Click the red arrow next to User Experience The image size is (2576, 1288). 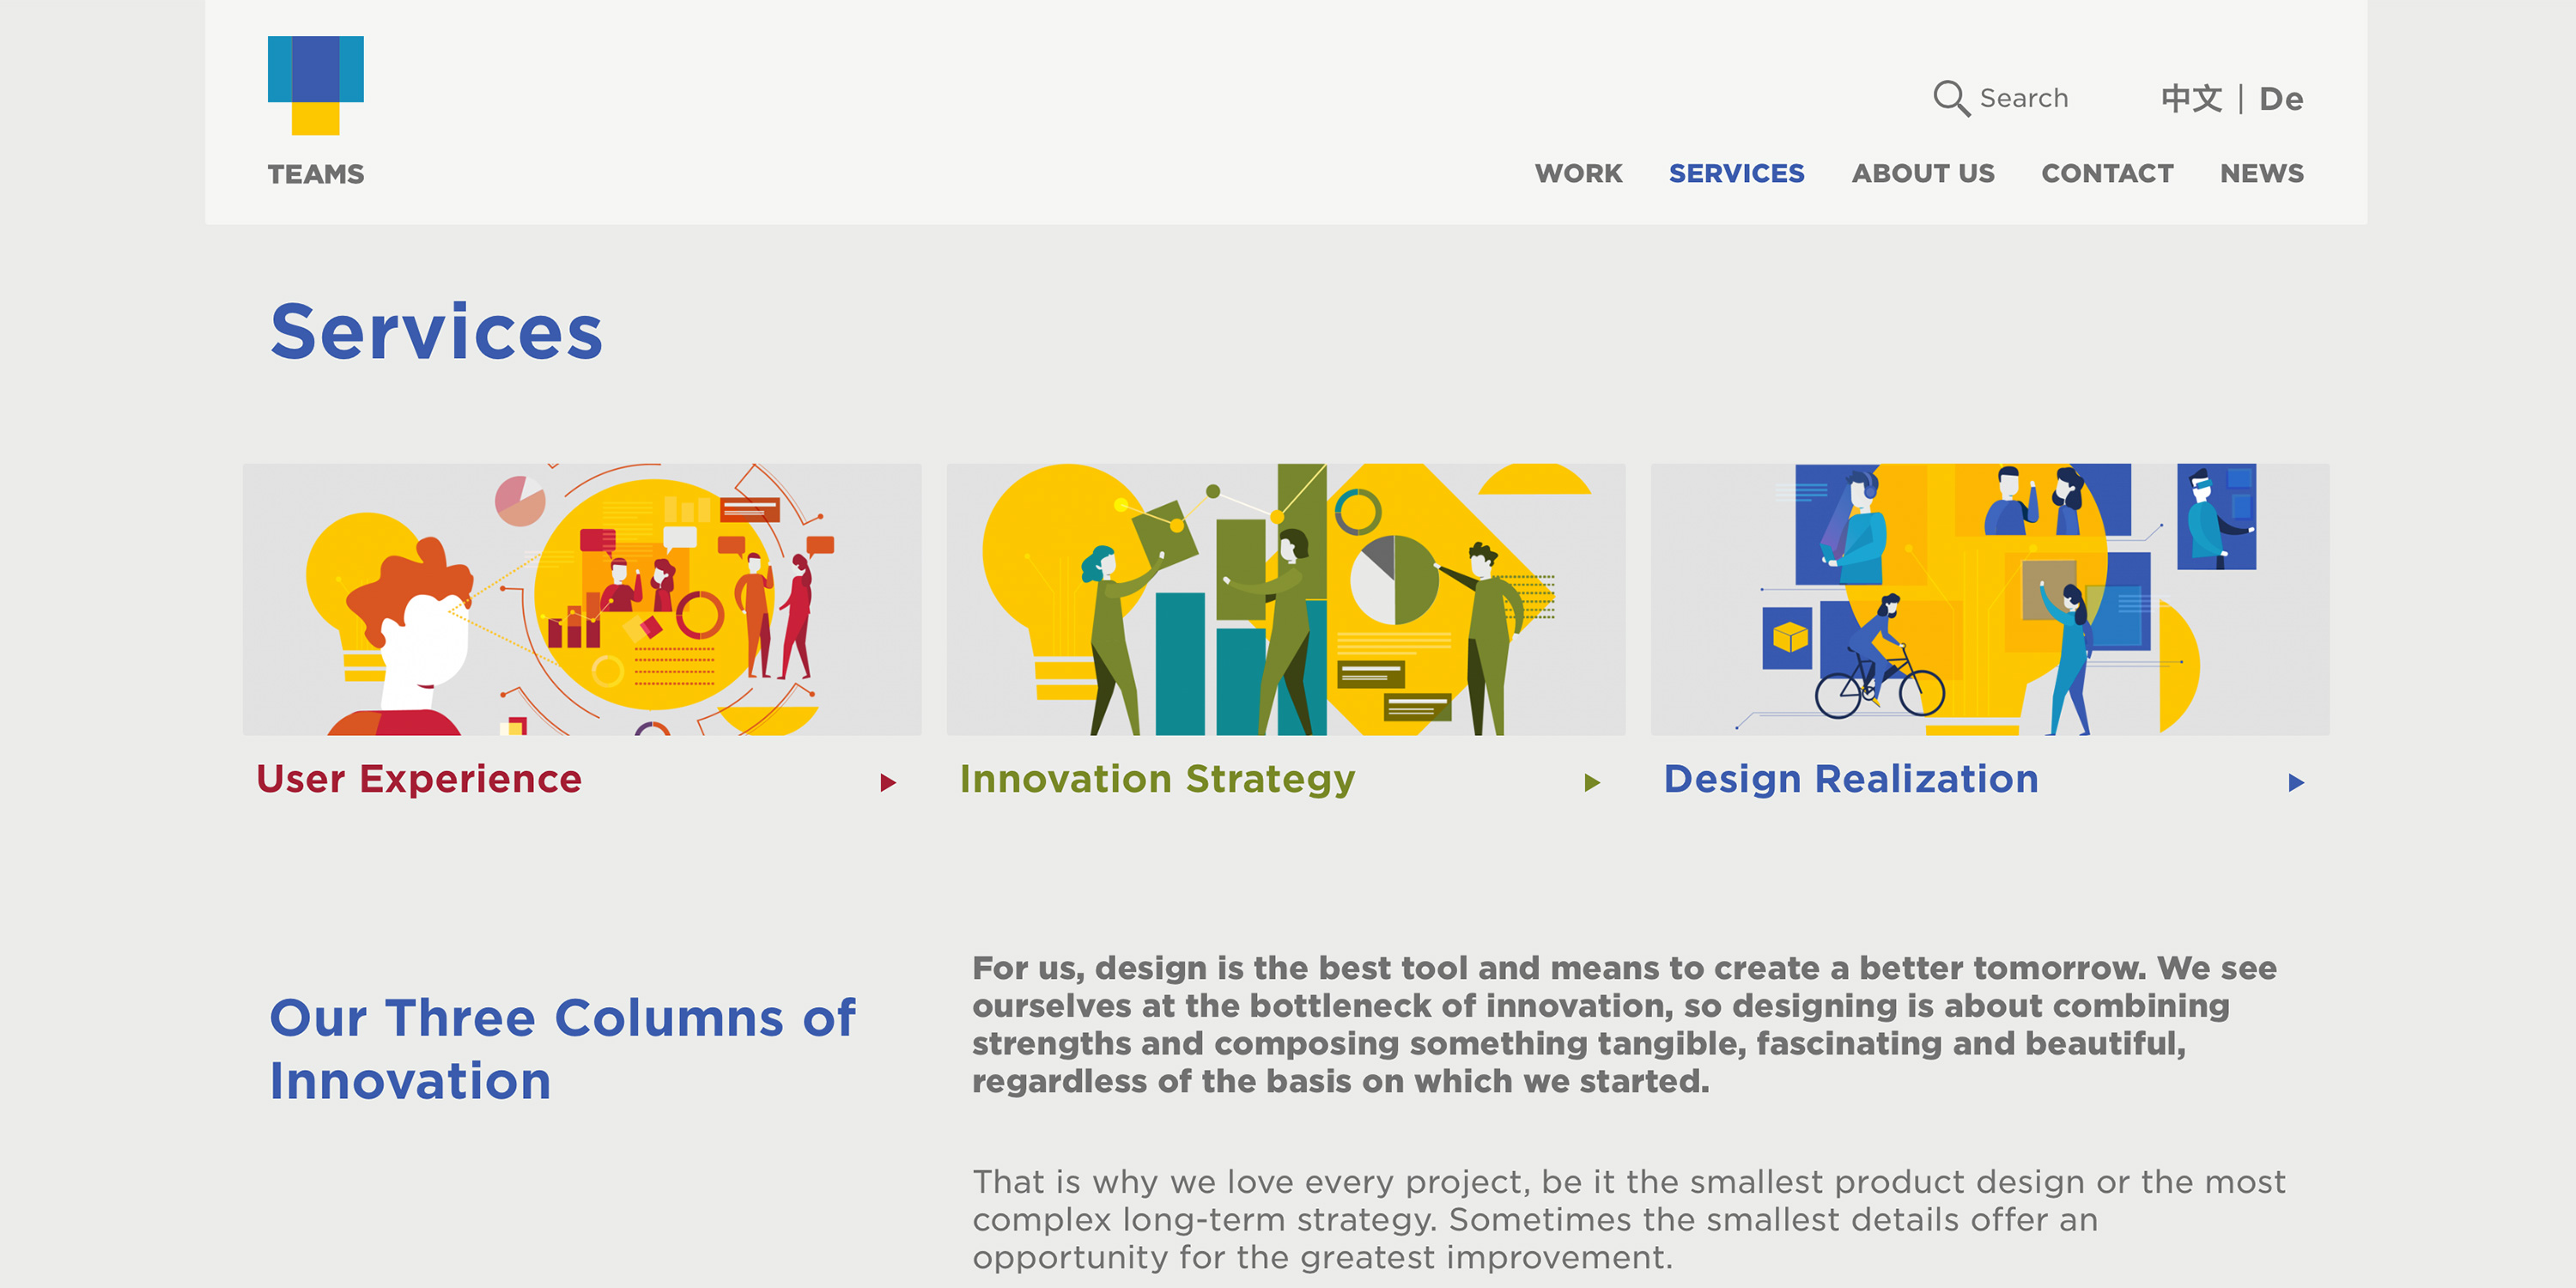click(888, 782)
